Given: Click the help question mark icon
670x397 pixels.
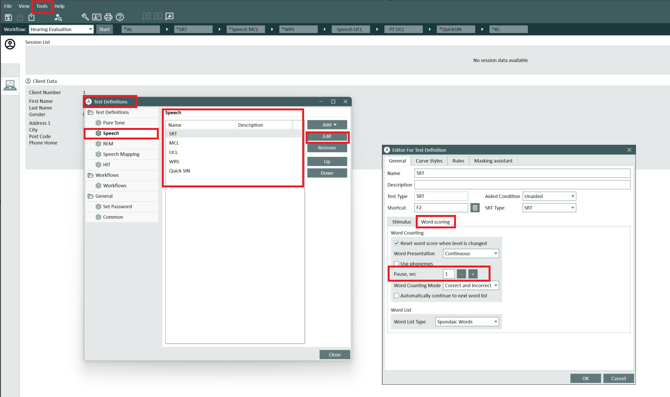Looking at the screenshot, I should tap(120, 17).
